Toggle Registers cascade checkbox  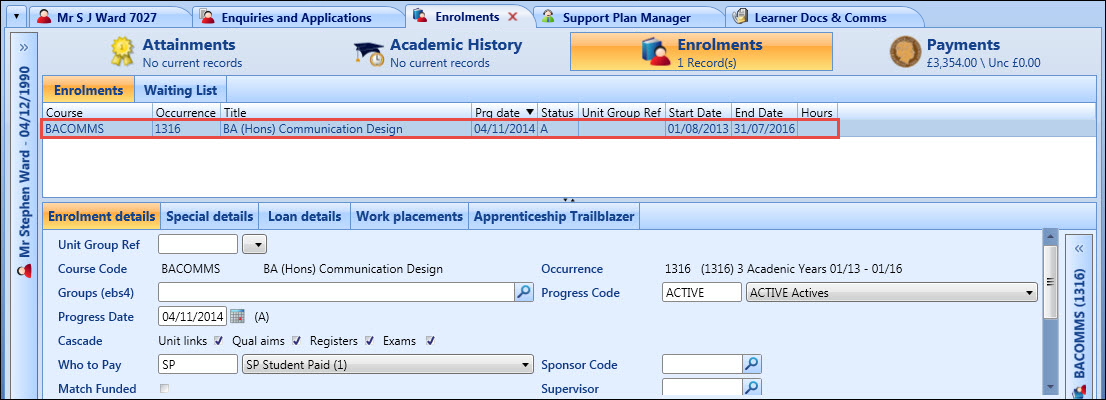(x=369, y=341)
